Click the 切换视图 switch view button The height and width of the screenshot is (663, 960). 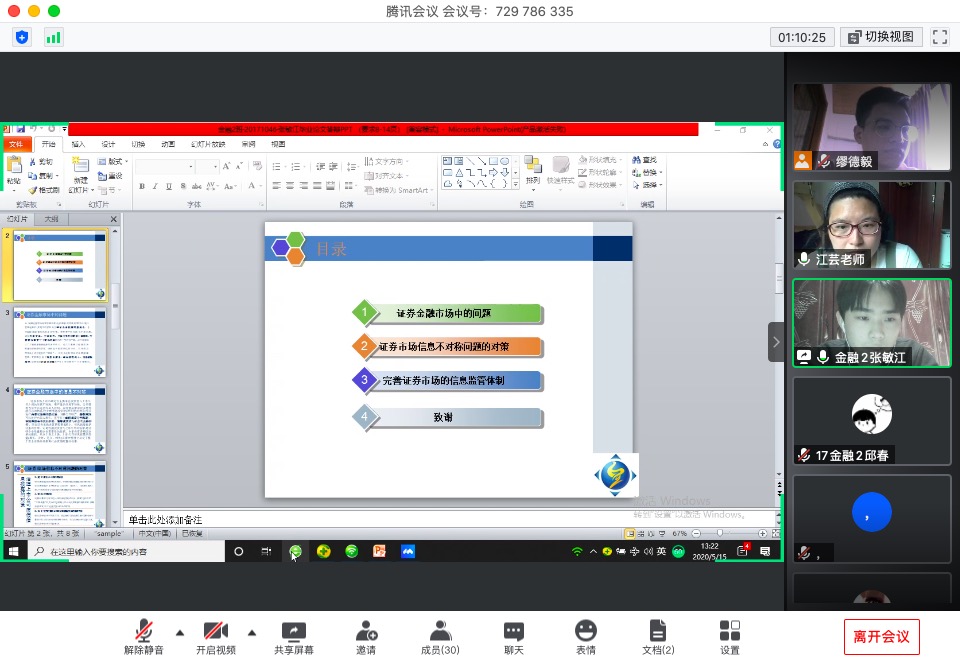881,37
